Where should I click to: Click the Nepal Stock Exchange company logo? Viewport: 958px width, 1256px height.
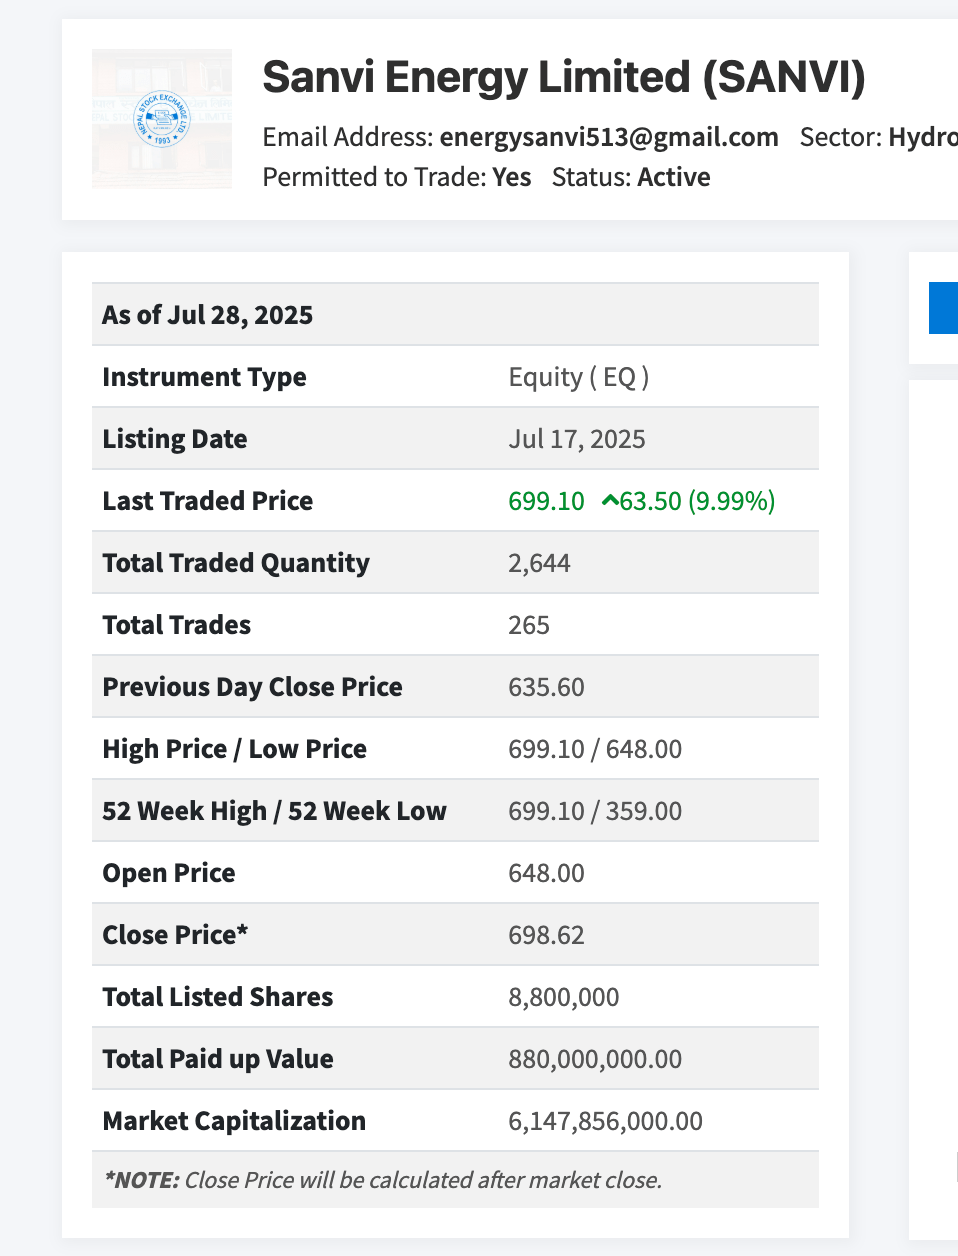click(162, 119)
